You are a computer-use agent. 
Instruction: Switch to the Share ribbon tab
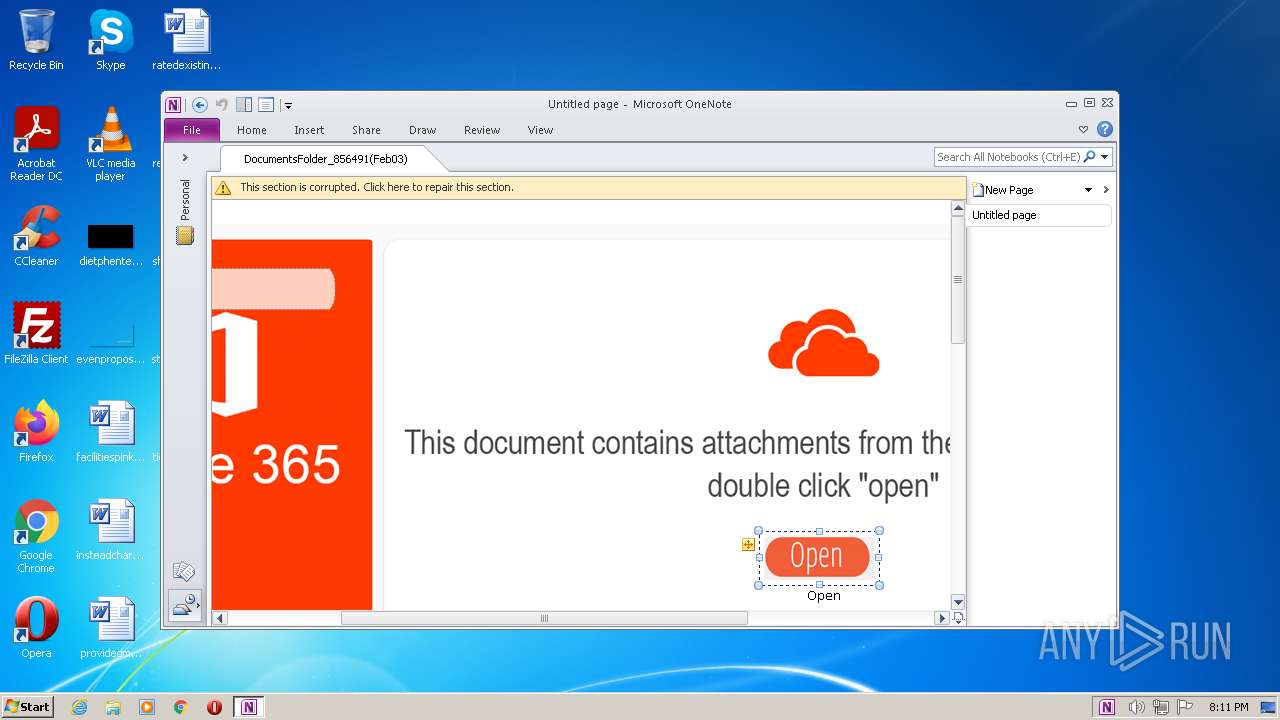(366, 130)
